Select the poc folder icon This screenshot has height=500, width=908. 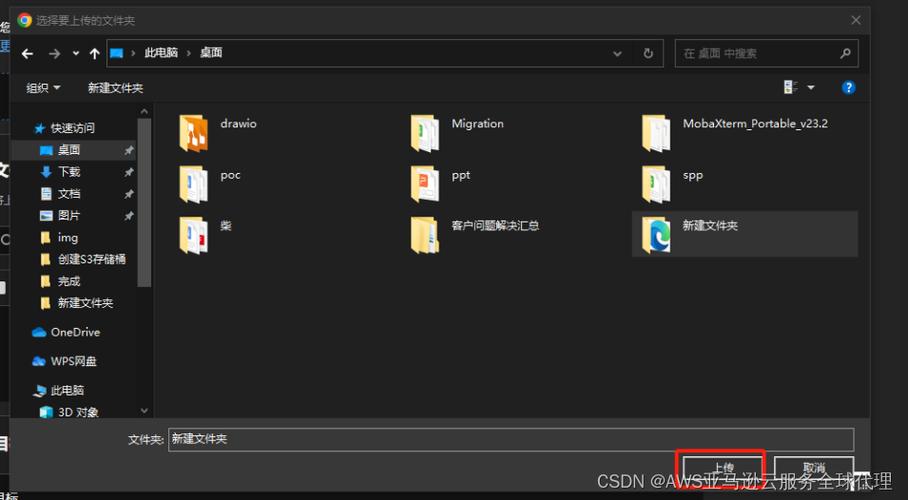click(x=193, y=184)
